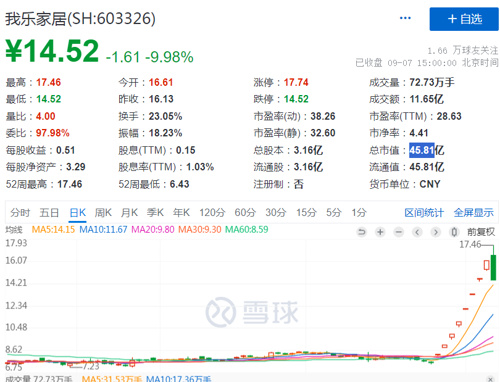The image size is (500, 382).
Task: Switch to the 分时 chart tab
Action: 20,212
